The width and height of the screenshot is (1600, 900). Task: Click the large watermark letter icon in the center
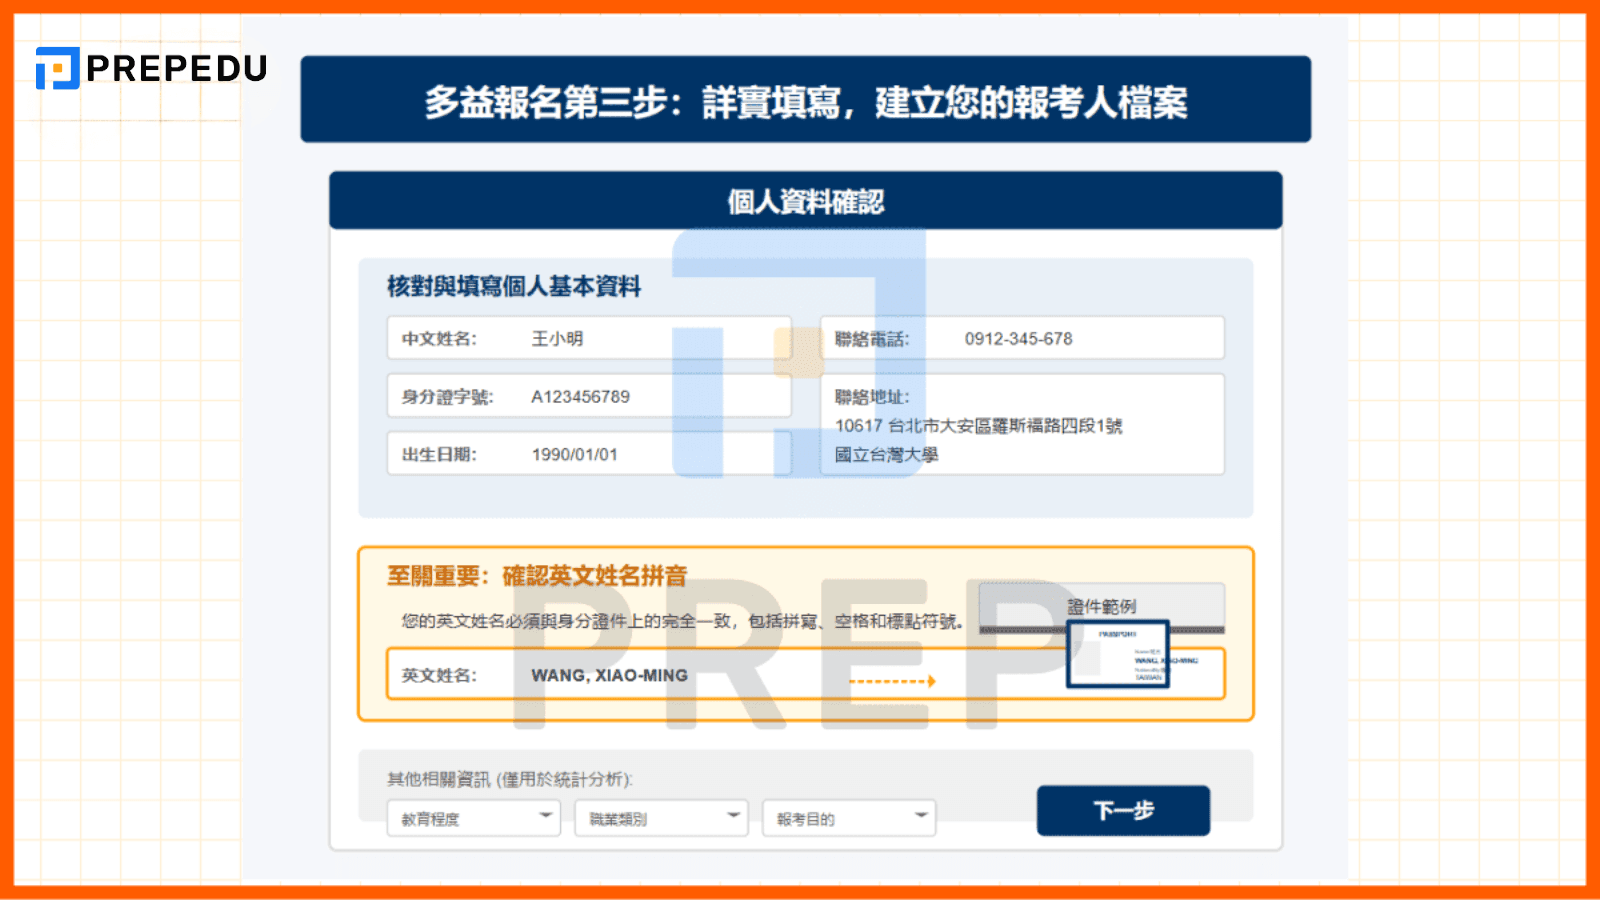(x=800, y=355)
